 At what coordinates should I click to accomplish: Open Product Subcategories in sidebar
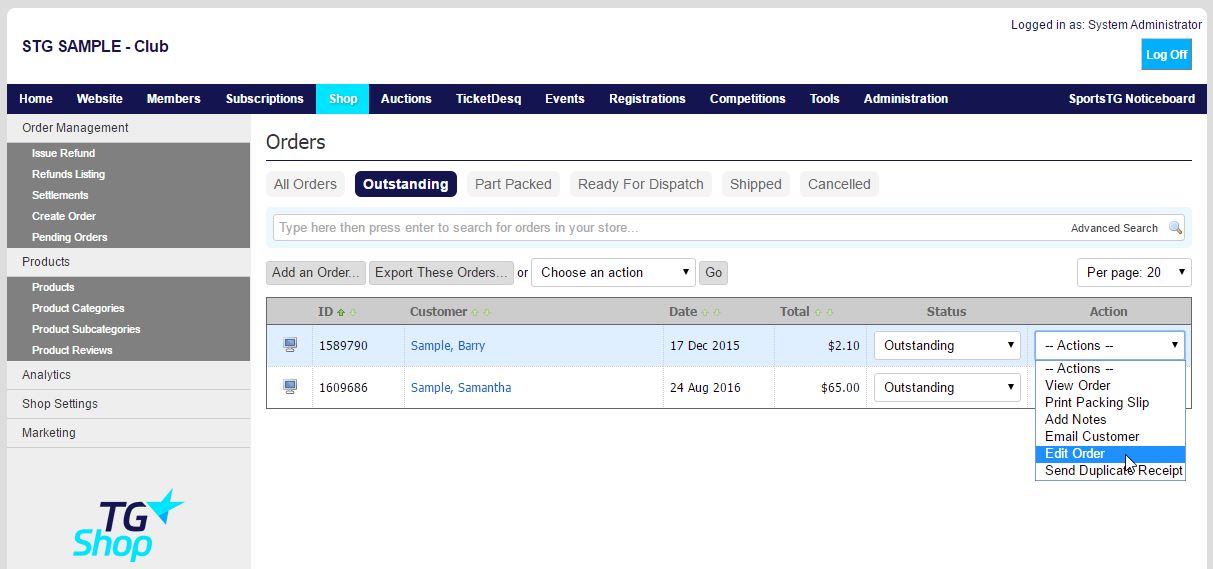[x=86, y=329]
